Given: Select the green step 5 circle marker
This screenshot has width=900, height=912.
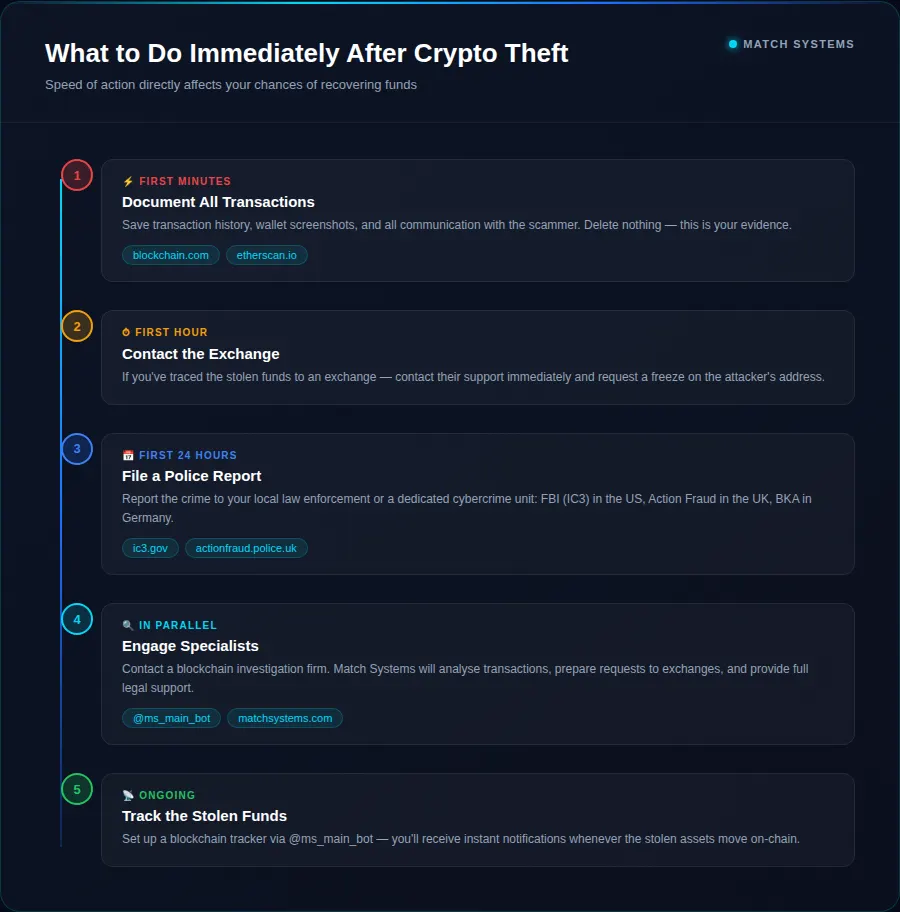Looking at the screenshot, I should (x=77, y=789).
